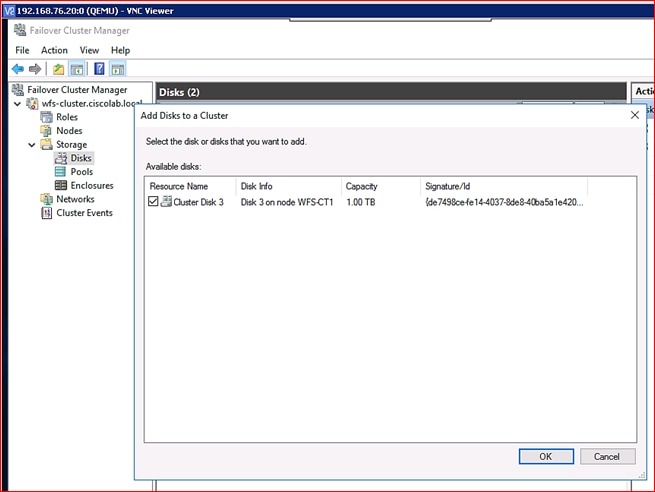The image size is (655, 492).
Task: Click the Back arrow toolbar icon
Action: pos(18,68)
